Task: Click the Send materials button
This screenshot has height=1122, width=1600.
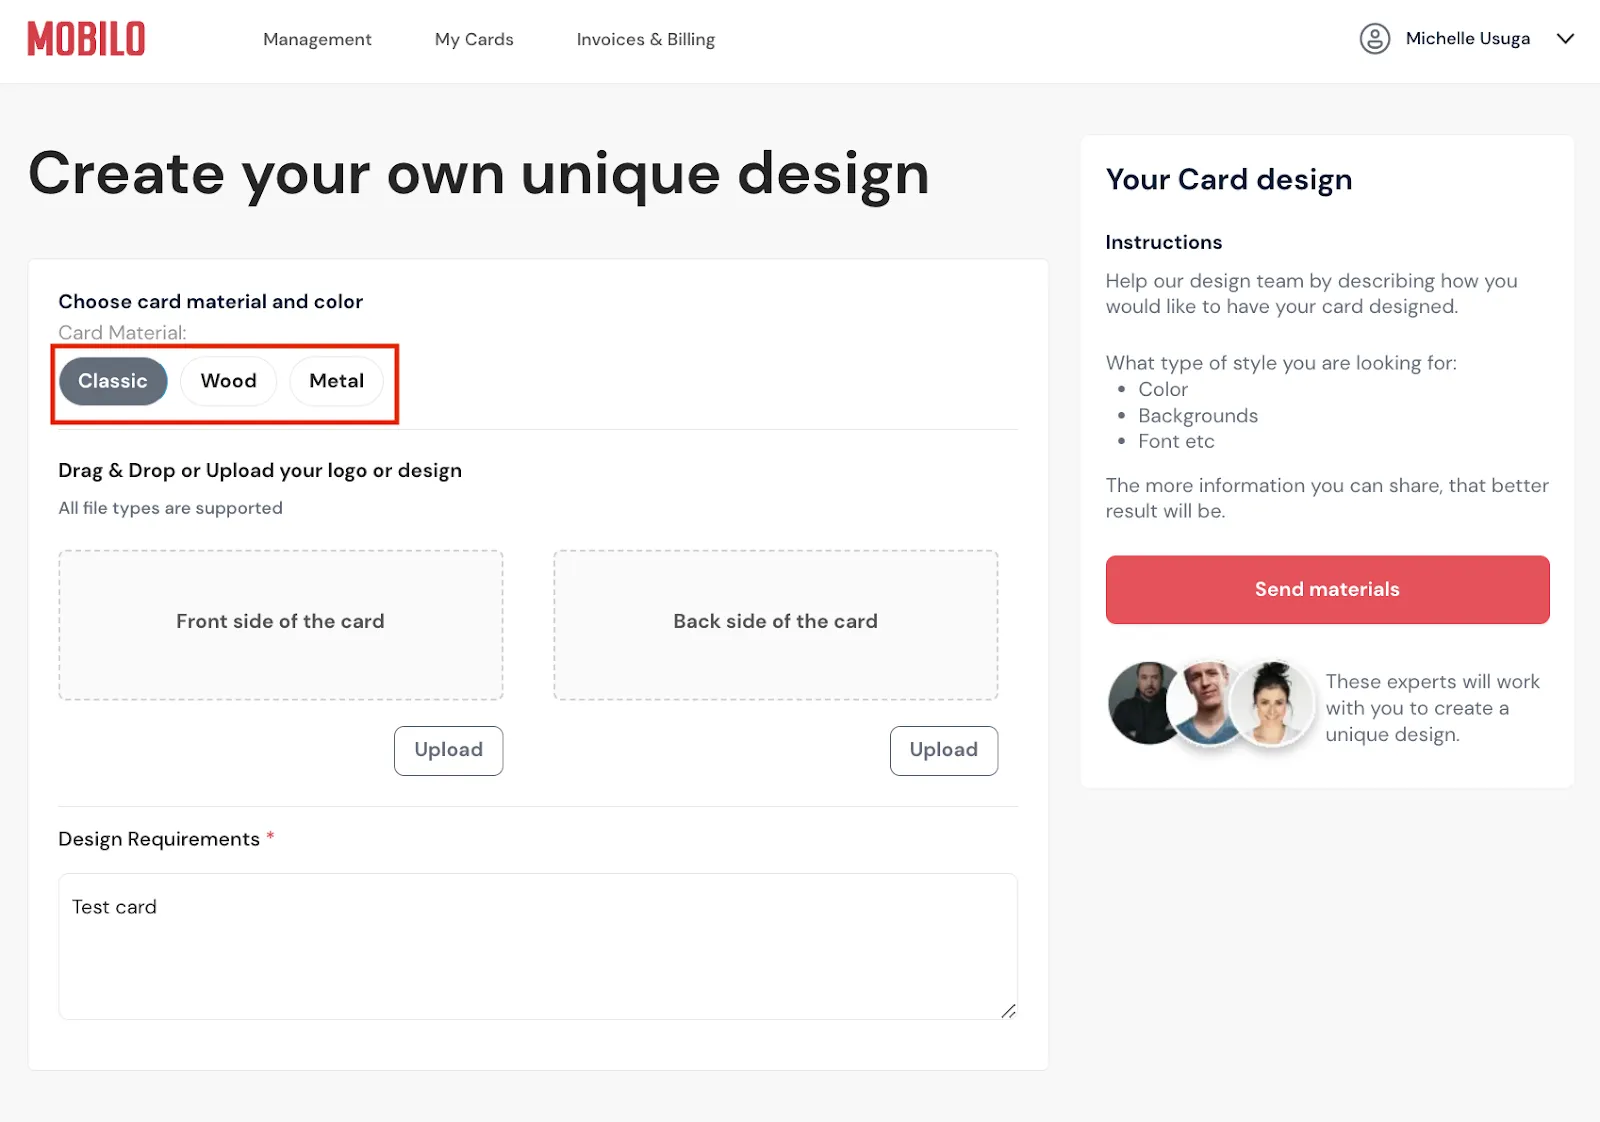Action: coord(1328,590)
